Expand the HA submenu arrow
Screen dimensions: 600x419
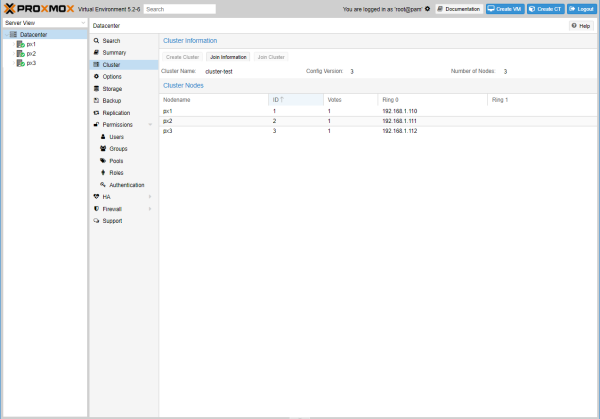(150, 197)
